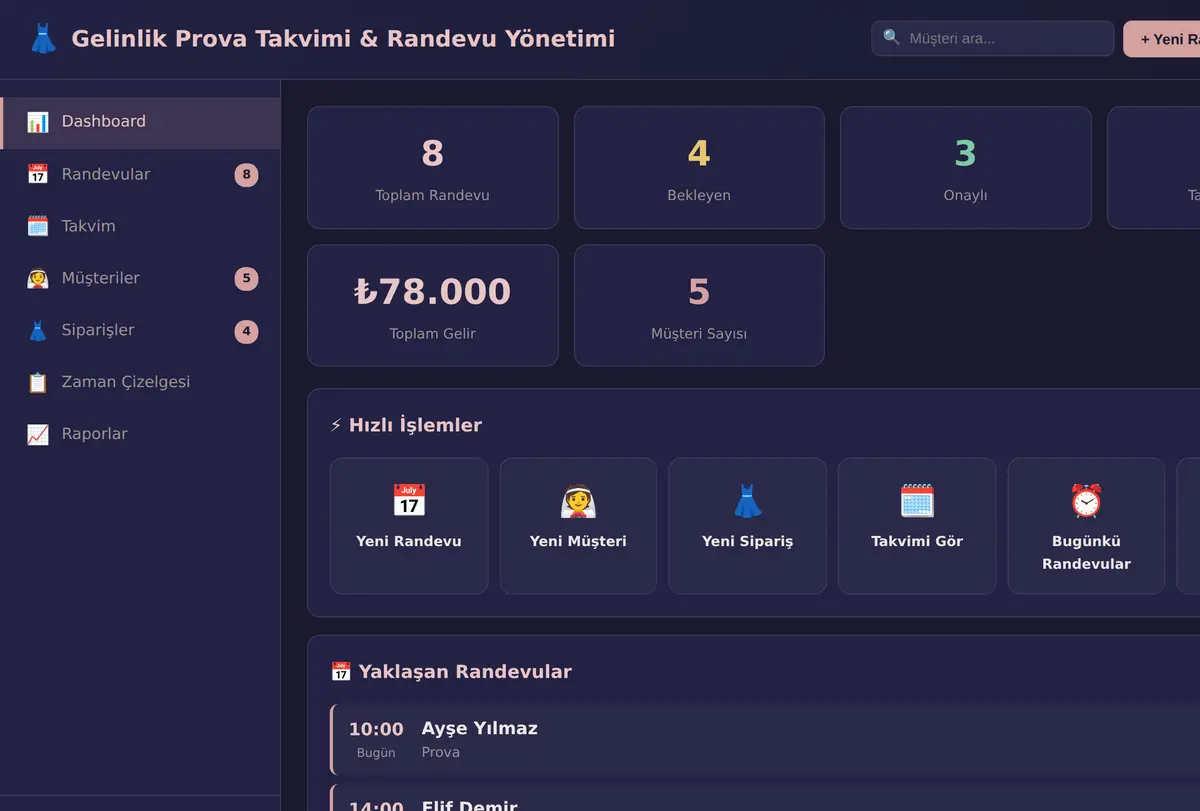The height and width of the screenshot is (811, 1200).
Task: Click the alarm clock icon on Bugünkü Randevular
Action: pyautogui.click(x=1086, y=500)
